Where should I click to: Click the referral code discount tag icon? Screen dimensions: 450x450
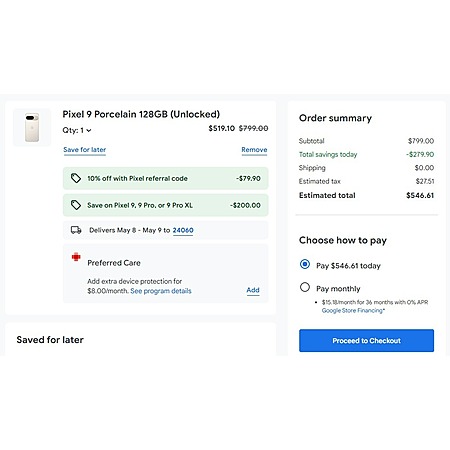(x=76, y=178)
